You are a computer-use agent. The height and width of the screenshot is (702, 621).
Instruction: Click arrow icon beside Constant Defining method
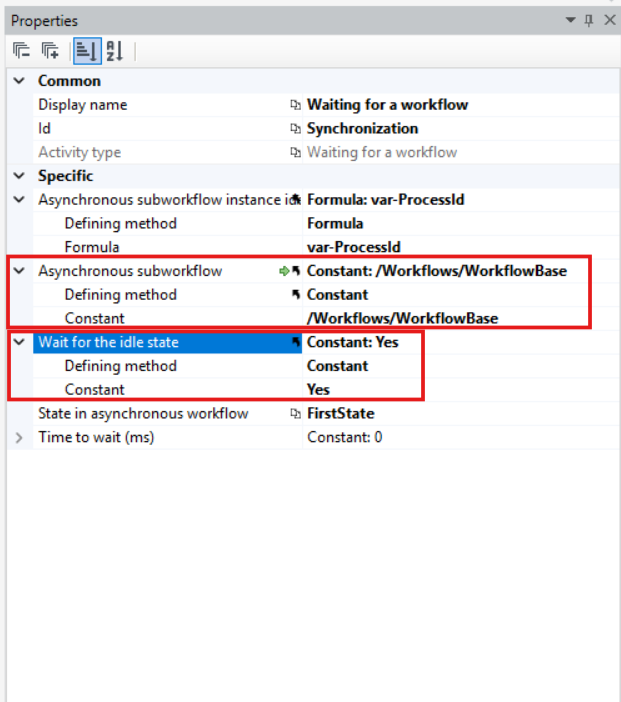[296, 295]
